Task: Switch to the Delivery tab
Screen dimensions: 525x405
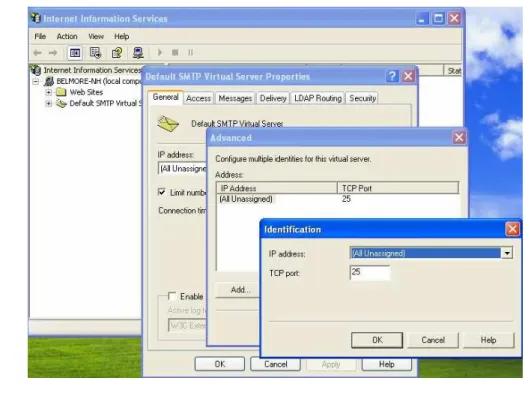Action: coord(273,98)
